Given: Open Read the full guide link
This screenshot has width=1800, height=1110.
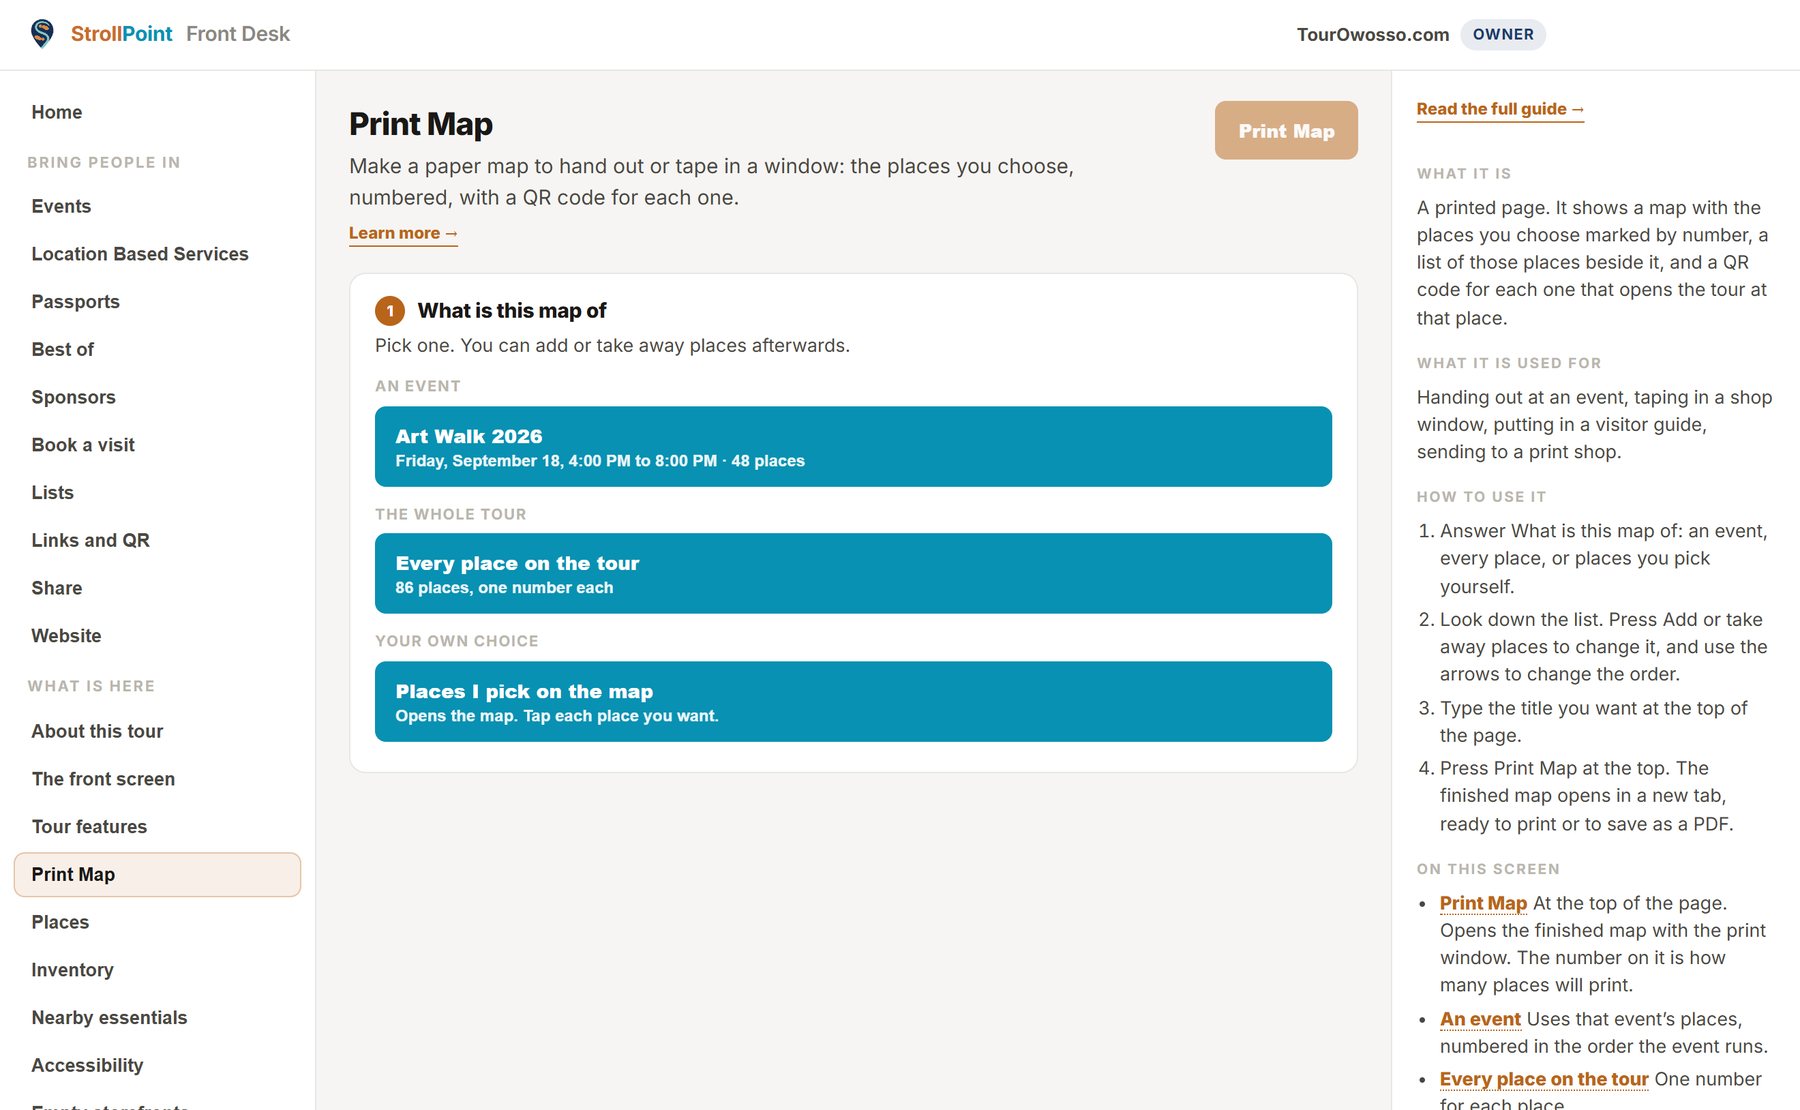Looking at the screenshot, I should (1500, 109).
